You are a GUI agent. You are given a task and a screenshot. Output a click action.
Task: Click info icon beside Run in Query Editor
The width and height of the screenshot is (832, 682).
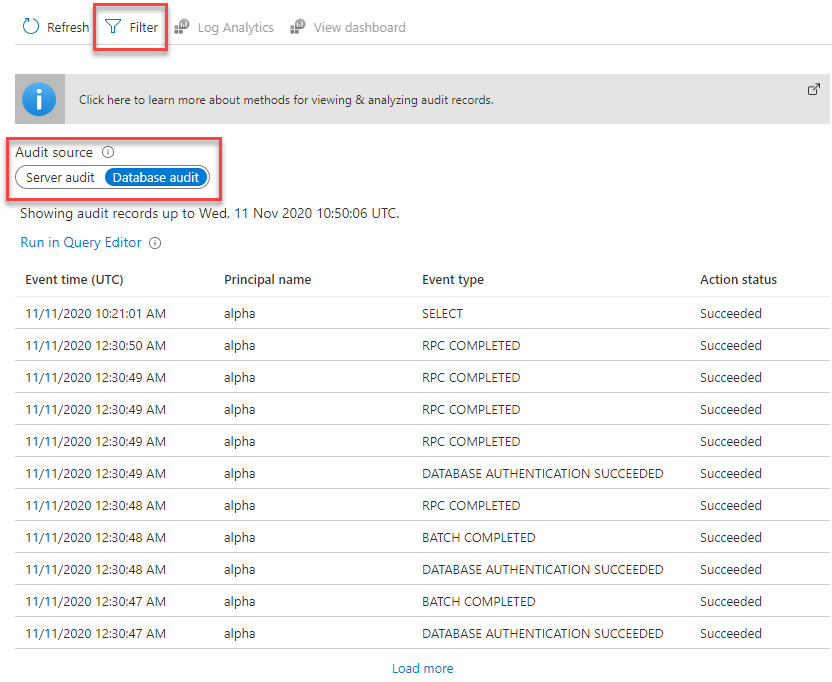155,243
